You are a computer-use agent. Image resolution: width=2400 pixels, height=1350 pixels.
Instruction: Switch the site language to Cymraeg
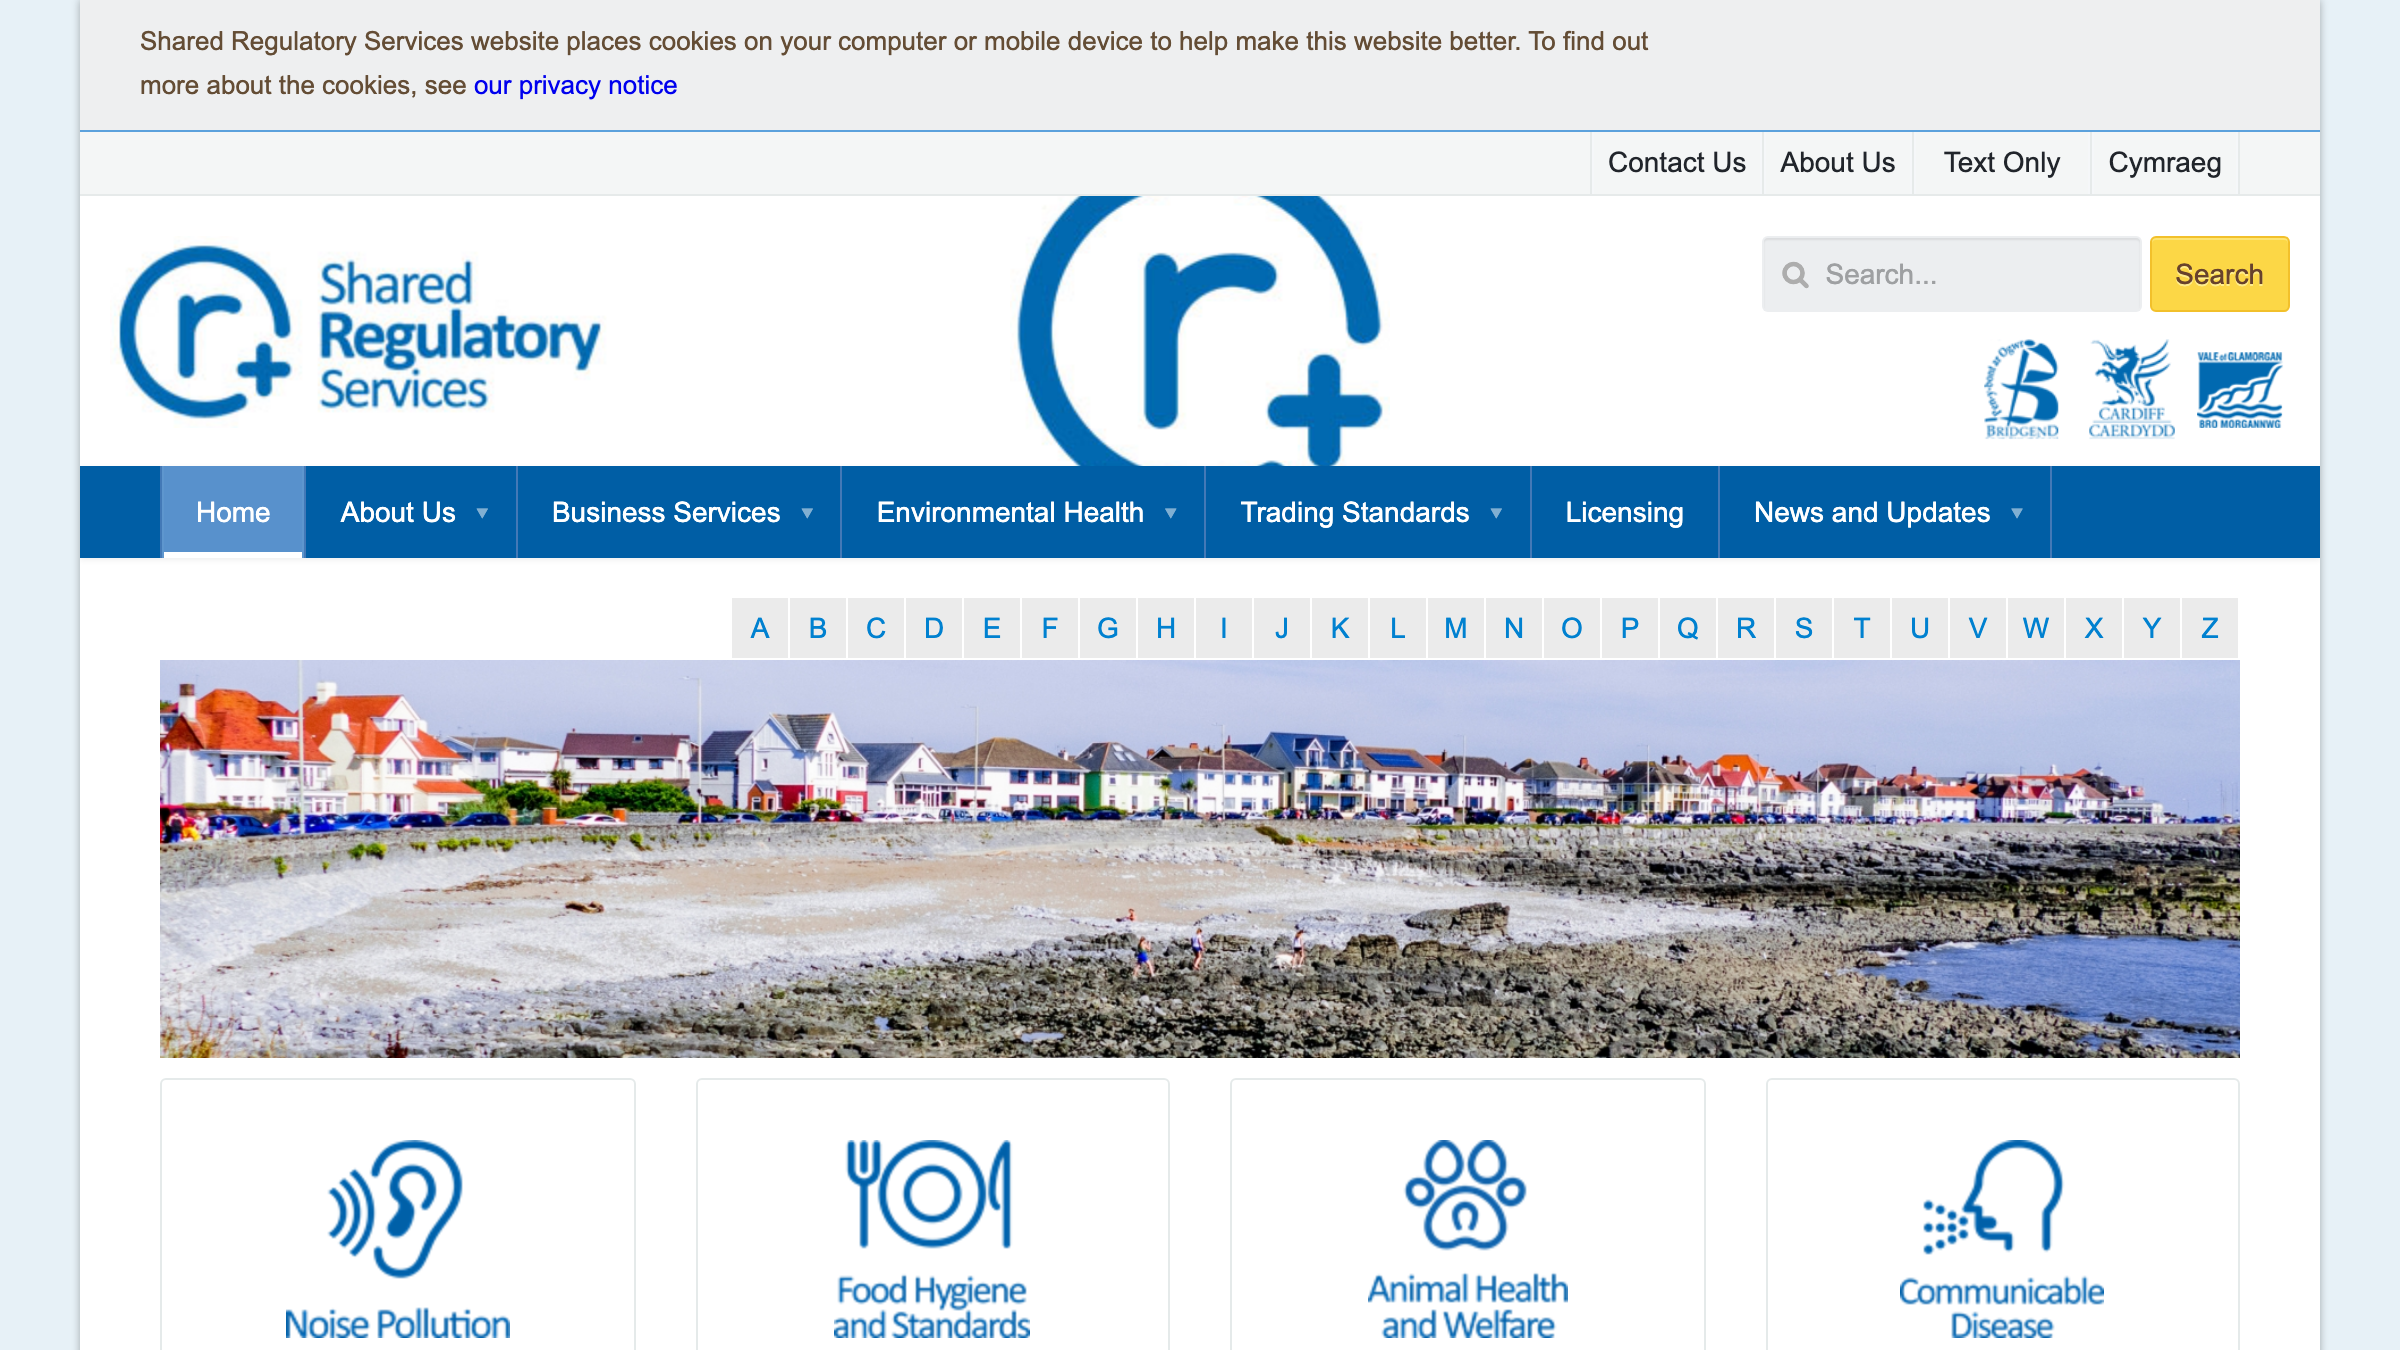coord(2164,162)
